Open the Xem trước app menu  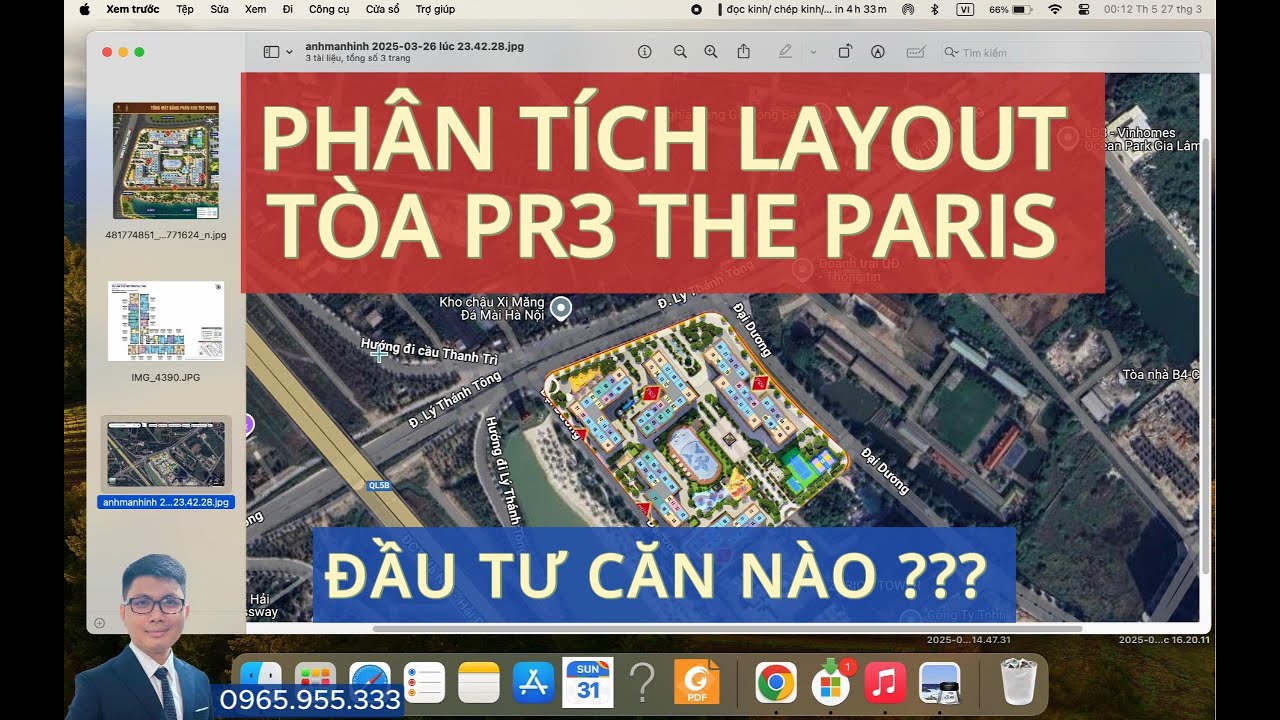tap(133, 9)
